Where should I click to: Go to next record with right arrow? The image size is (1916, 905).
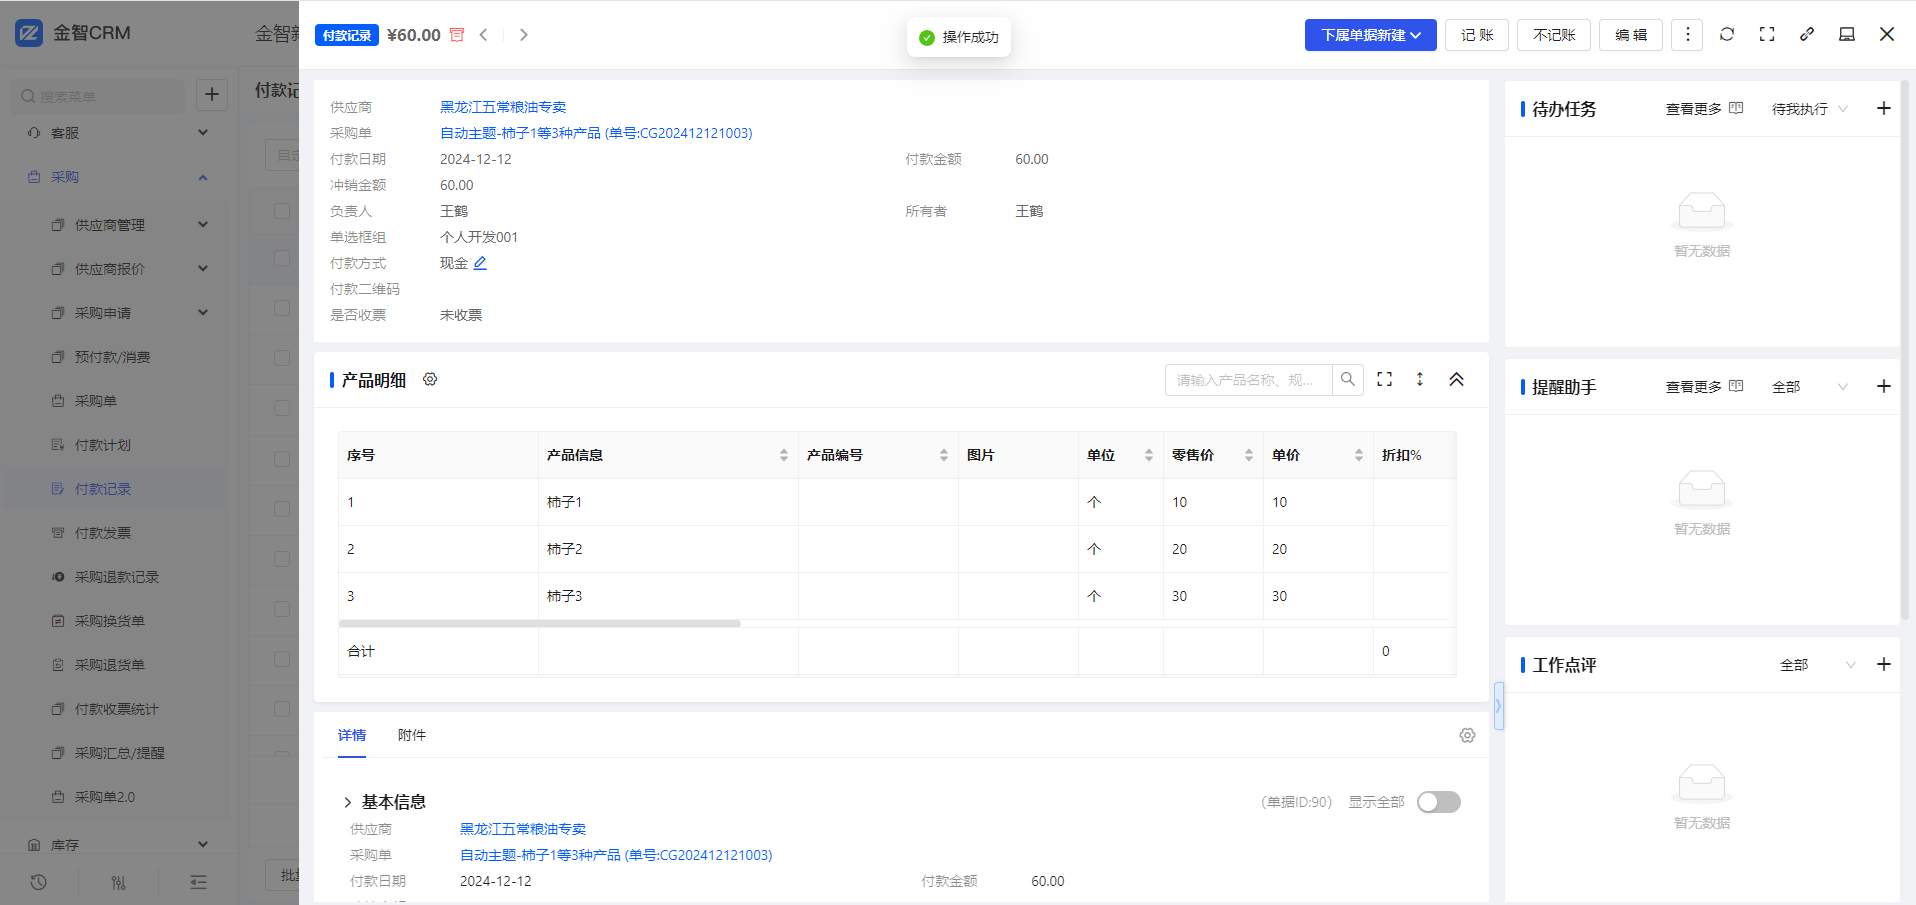tap(523, 35)
